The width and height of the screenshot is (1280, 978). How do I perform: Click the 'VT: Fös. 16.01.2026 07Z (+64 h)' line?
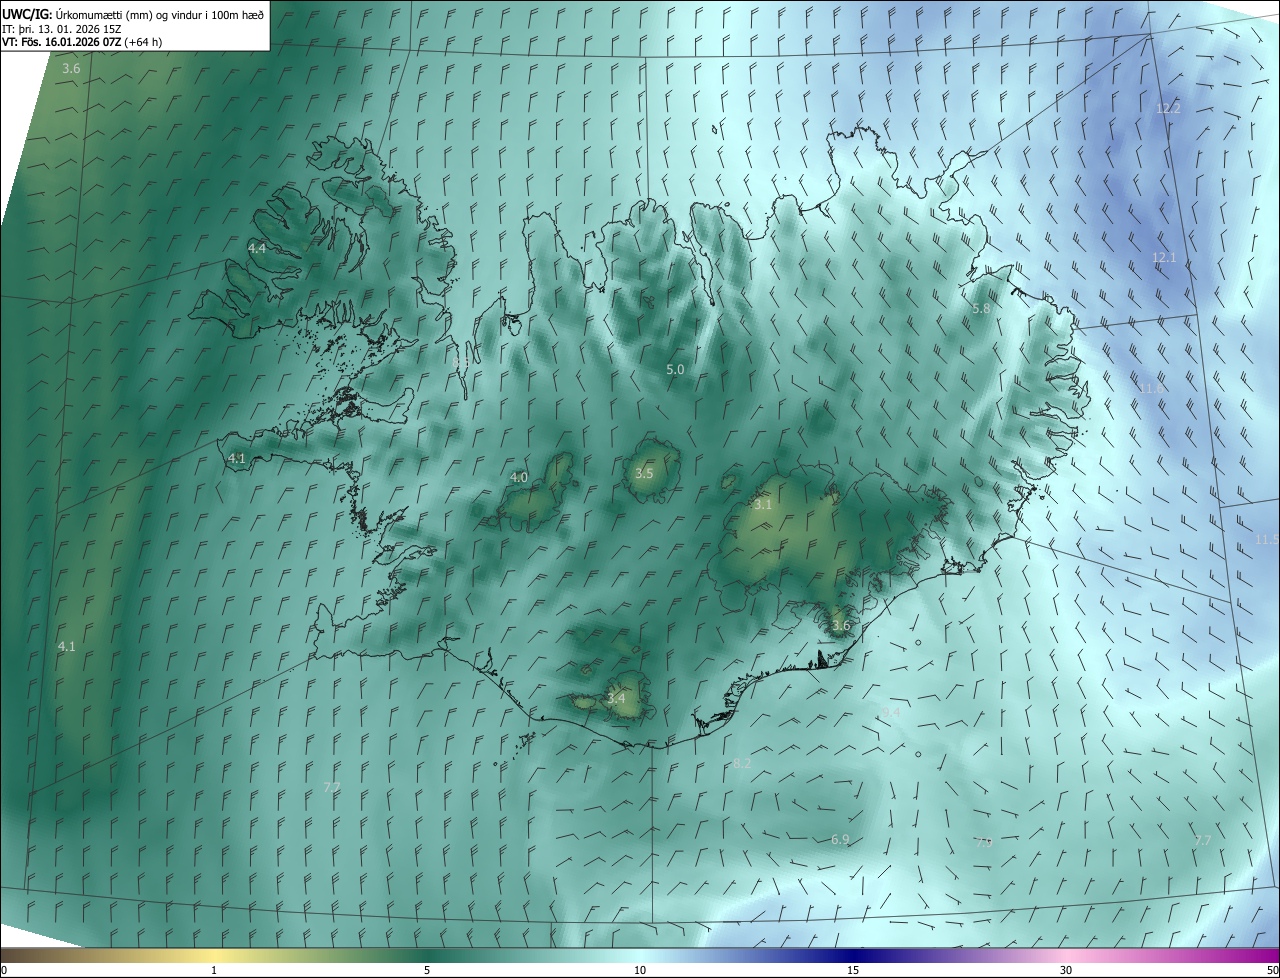82,42
